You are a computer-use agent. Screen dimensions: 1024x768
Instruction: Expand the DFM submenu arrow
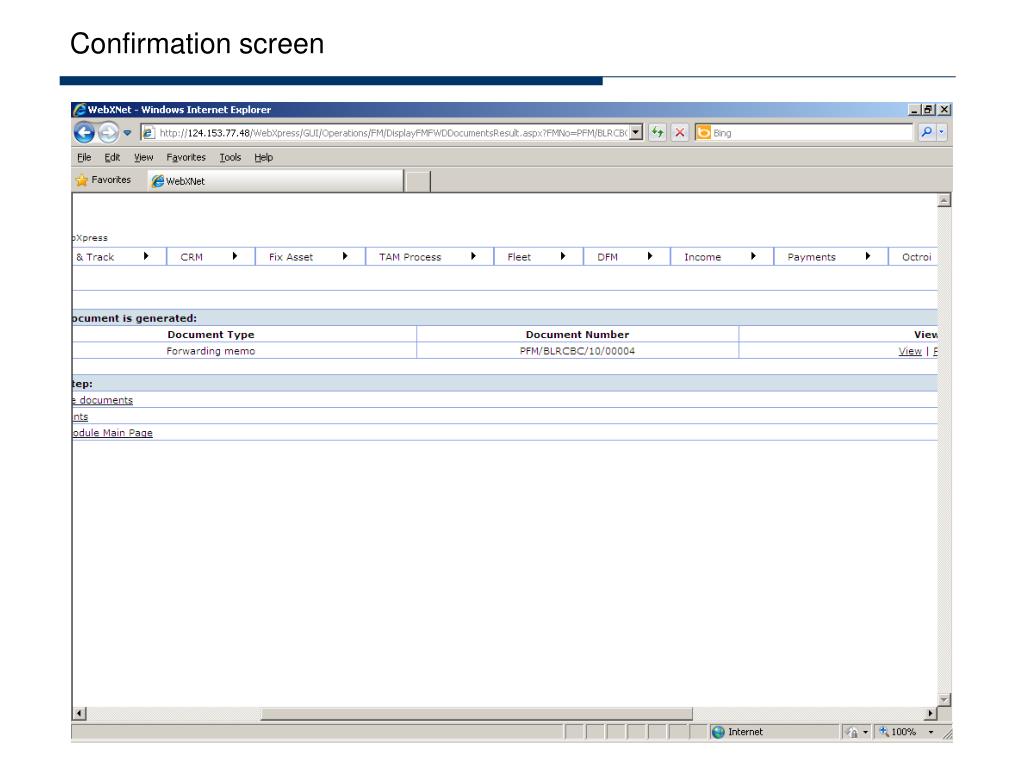(650, 257)
